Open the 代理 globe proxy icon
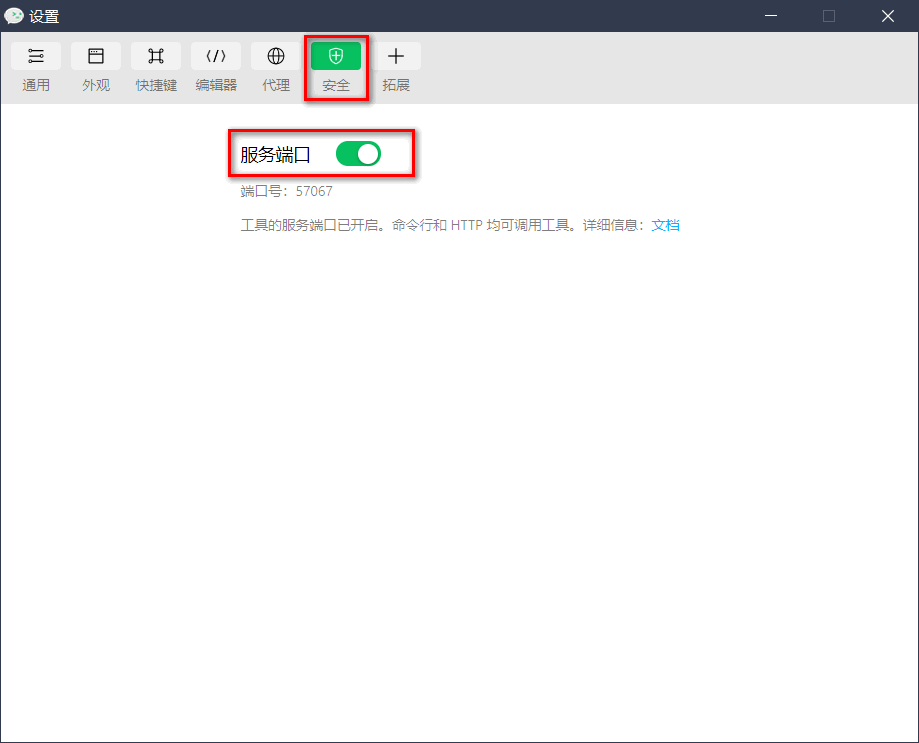 [x=276, y=56]
